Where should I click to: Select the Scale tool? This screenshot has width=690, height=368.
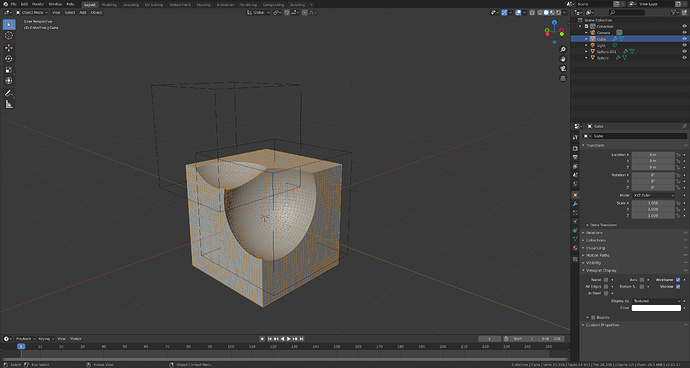point(9,70)
